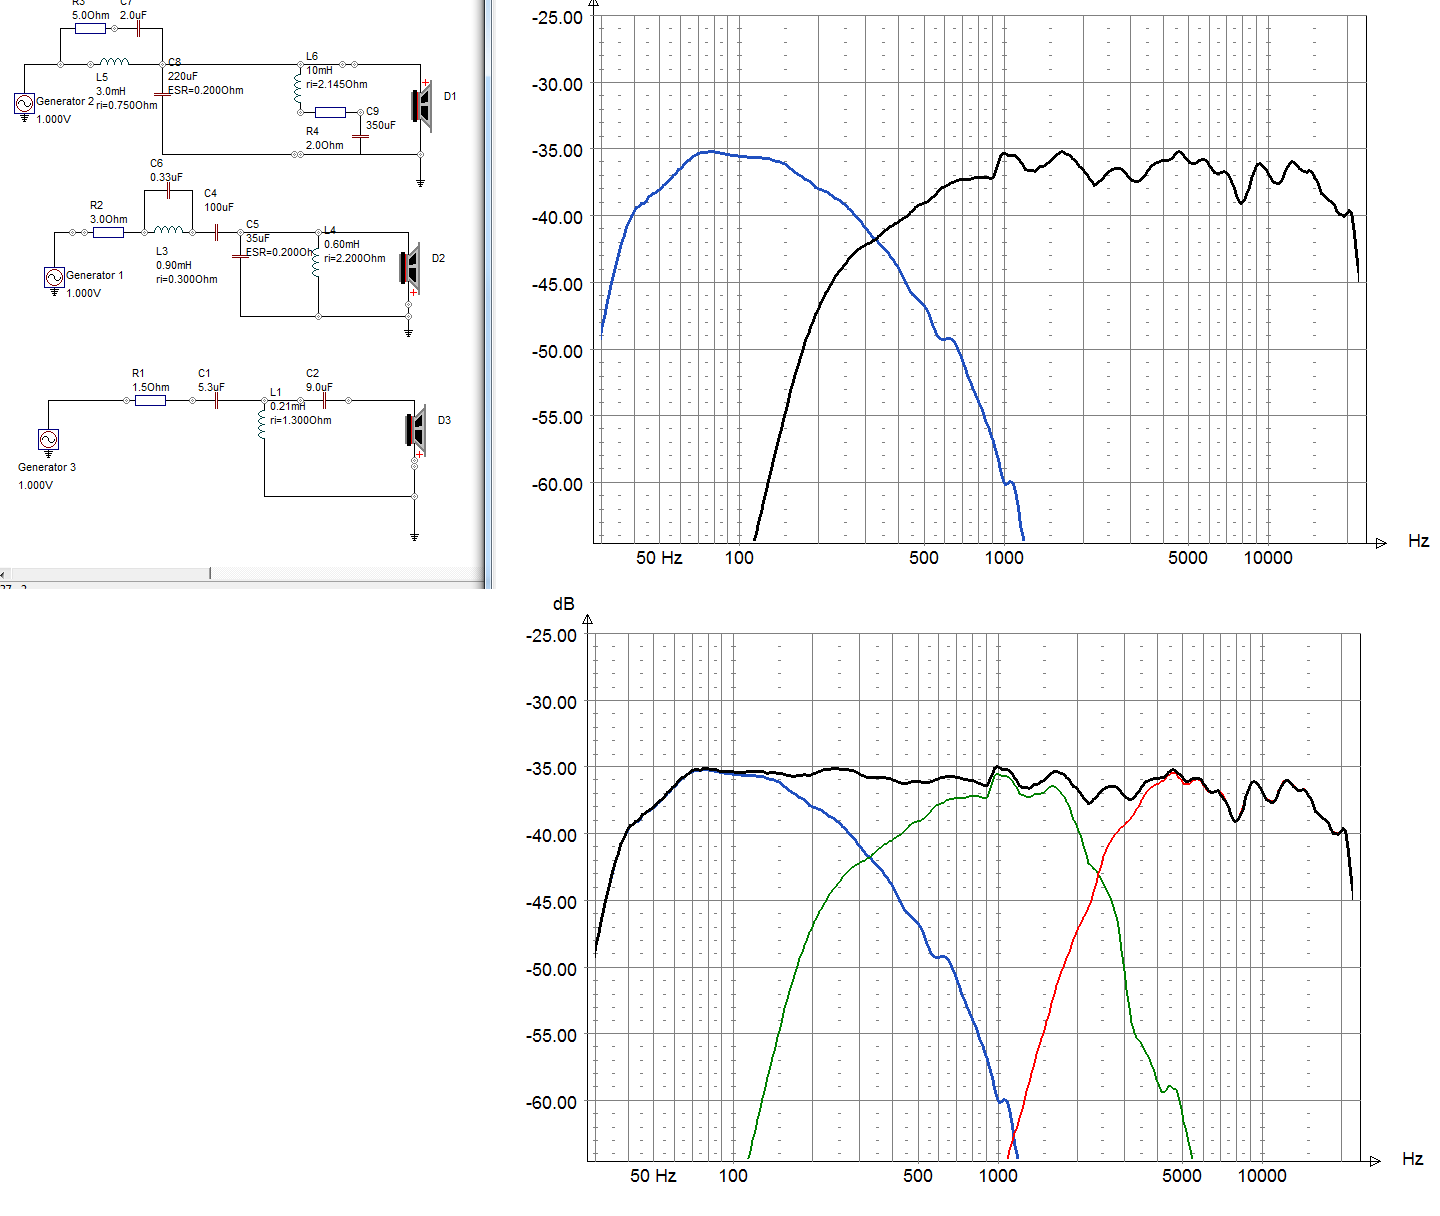Select the Generator 3 AC source symbol

48,439
